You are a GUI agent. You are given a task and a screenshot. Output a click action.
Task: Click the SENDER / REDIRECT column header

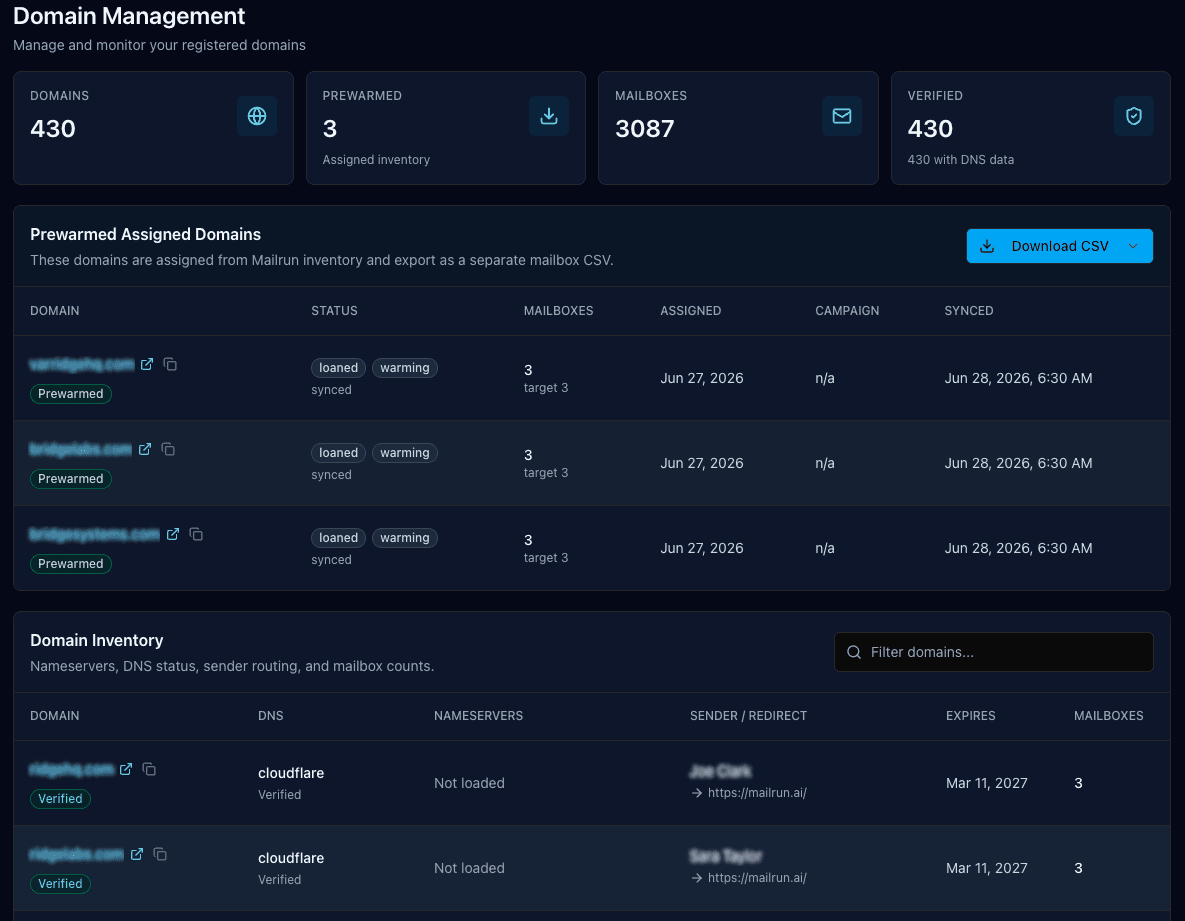tap(748, 715)
